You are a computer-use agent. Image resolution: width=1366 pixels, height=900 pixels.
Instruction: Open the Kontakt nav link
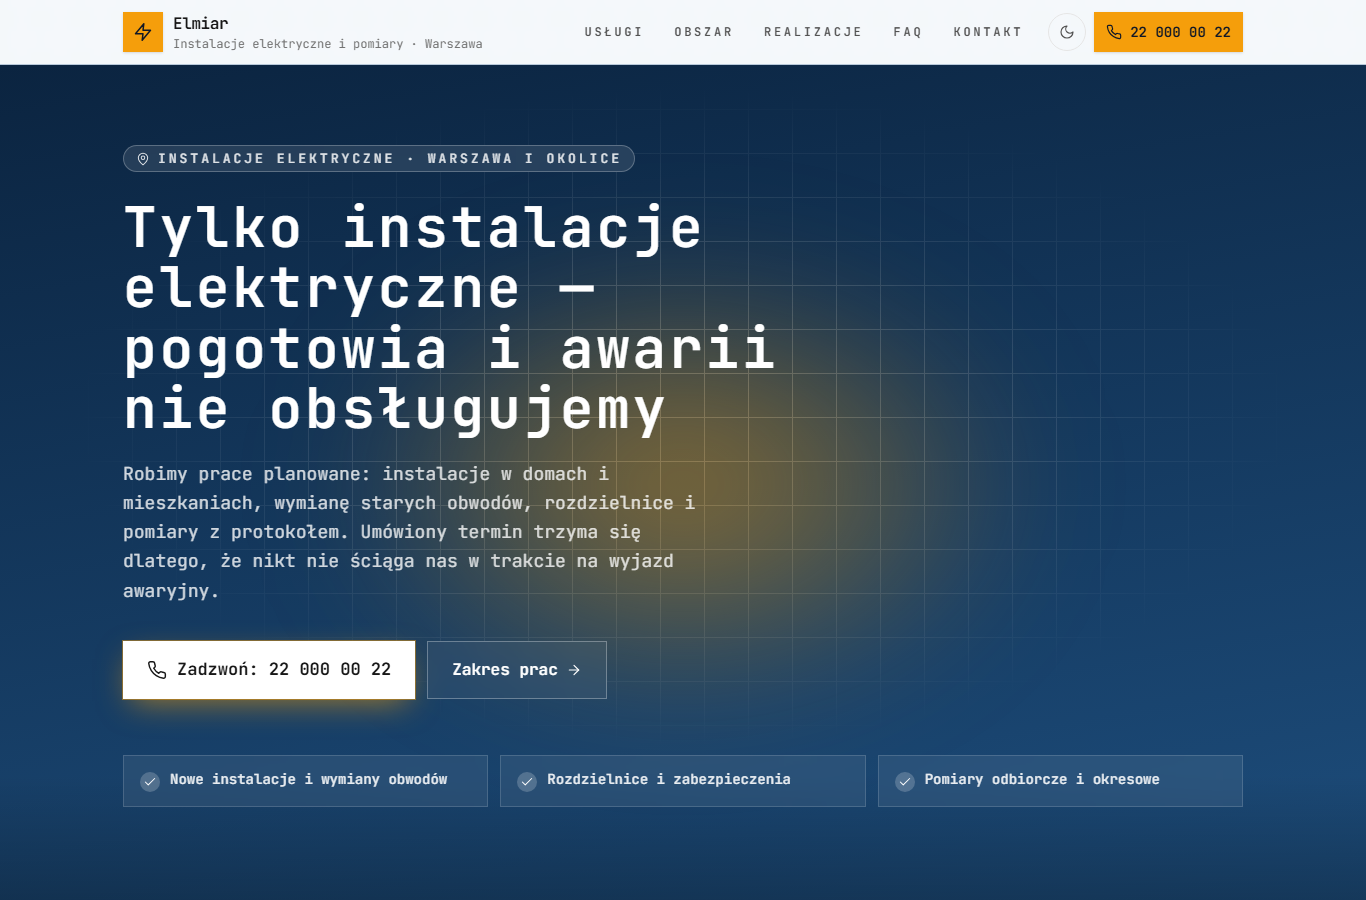988,32
